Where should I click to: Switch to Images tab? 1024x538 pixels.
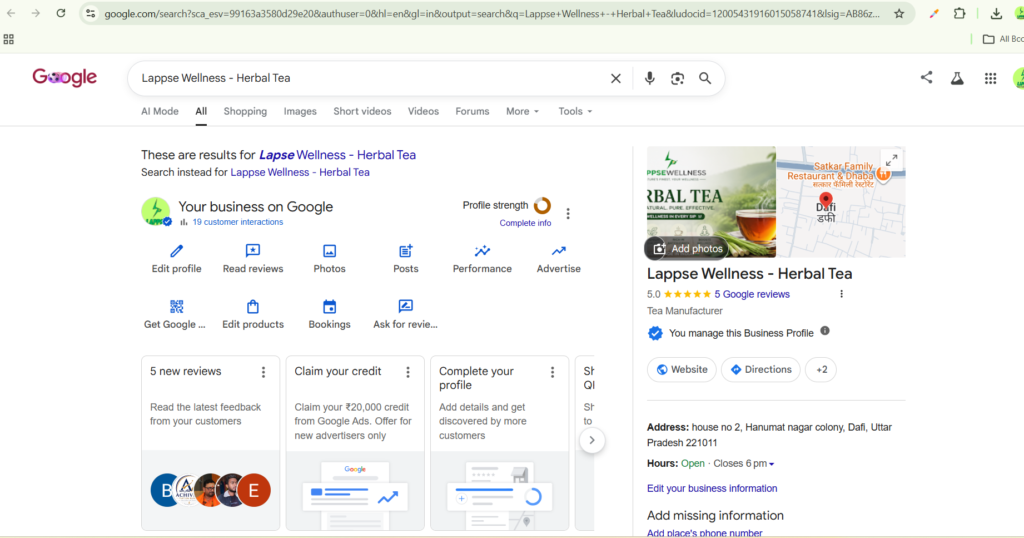(x=300, y=112)
